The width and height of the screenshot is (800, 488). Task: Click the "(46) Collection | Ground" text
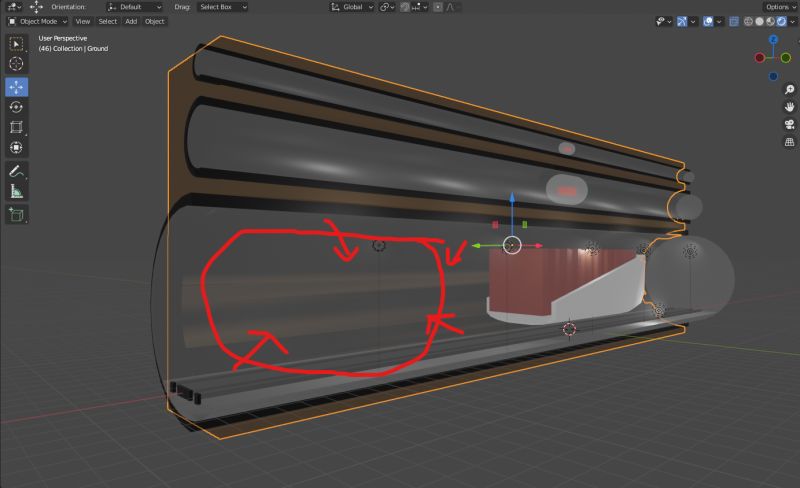pos(73,48)
